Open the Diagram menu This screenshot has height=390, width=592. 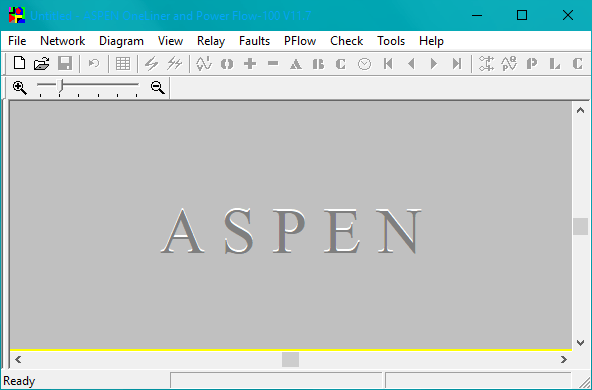coord(121,41)
